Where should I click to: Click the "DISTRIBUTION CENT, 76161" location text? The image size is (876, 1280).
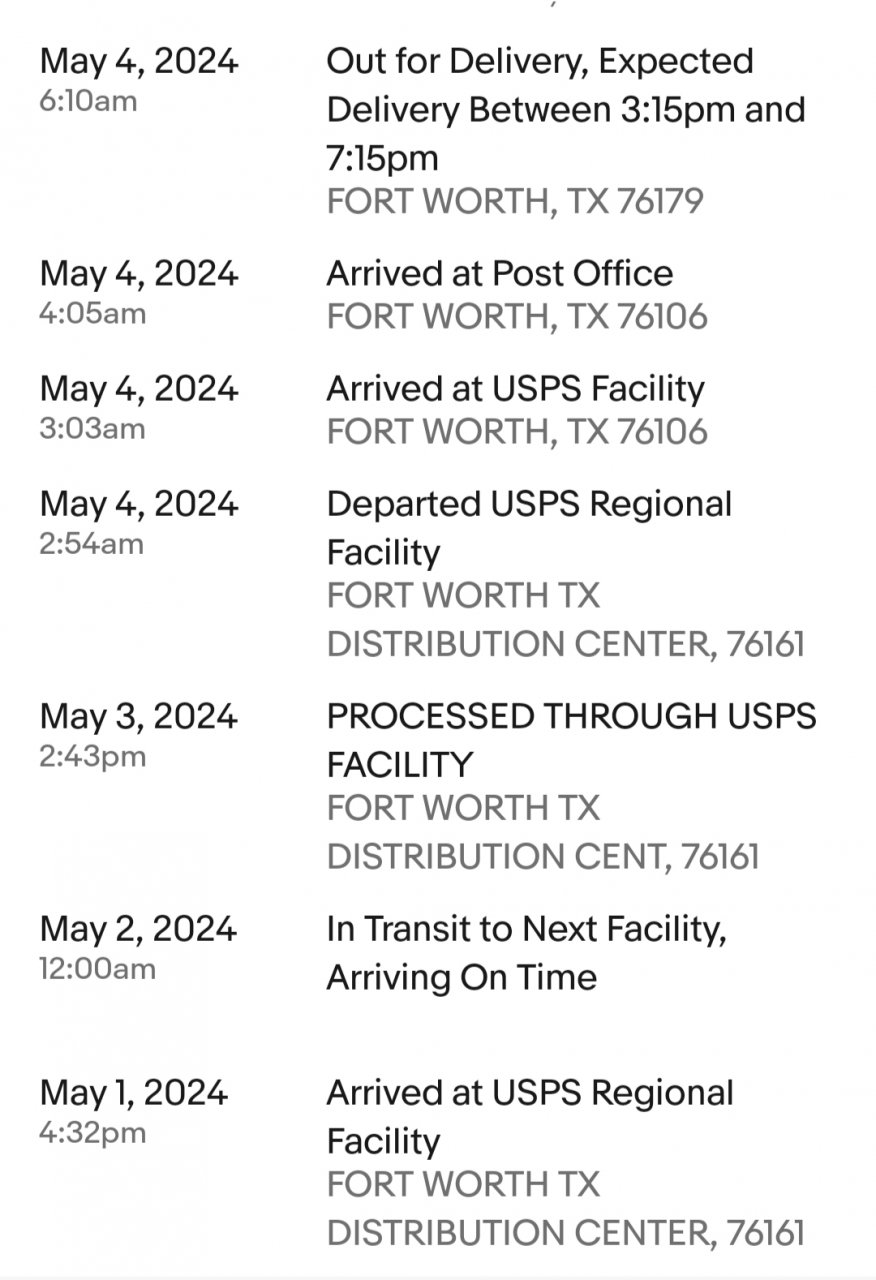543,856
